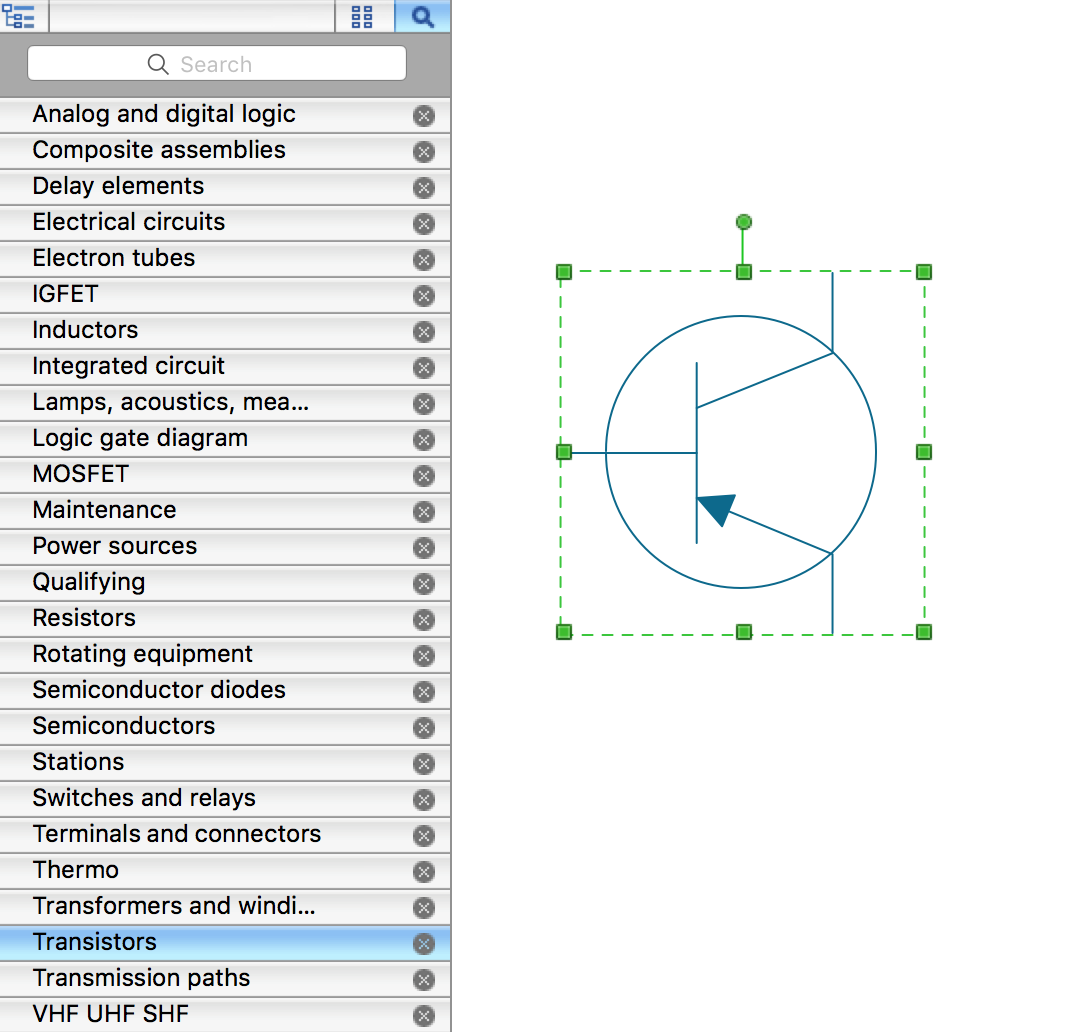
Task: Open Power sources library
Action: click(x=225, y=548)
